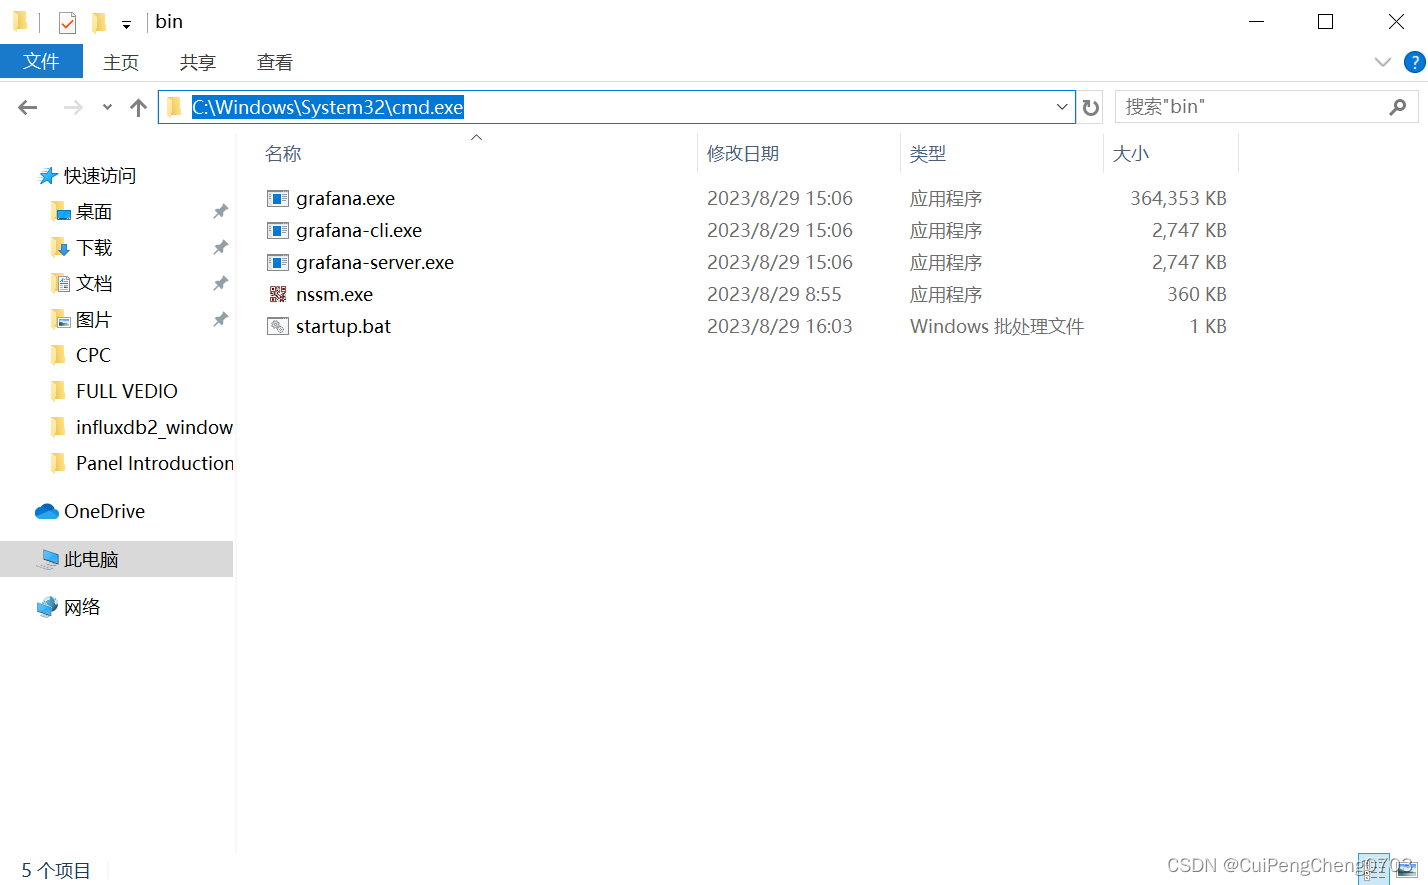The height and width of the screenshot is (885, 1428).
Task: Click the Documents folder icon in sidebar
Action: coord(60,283)
